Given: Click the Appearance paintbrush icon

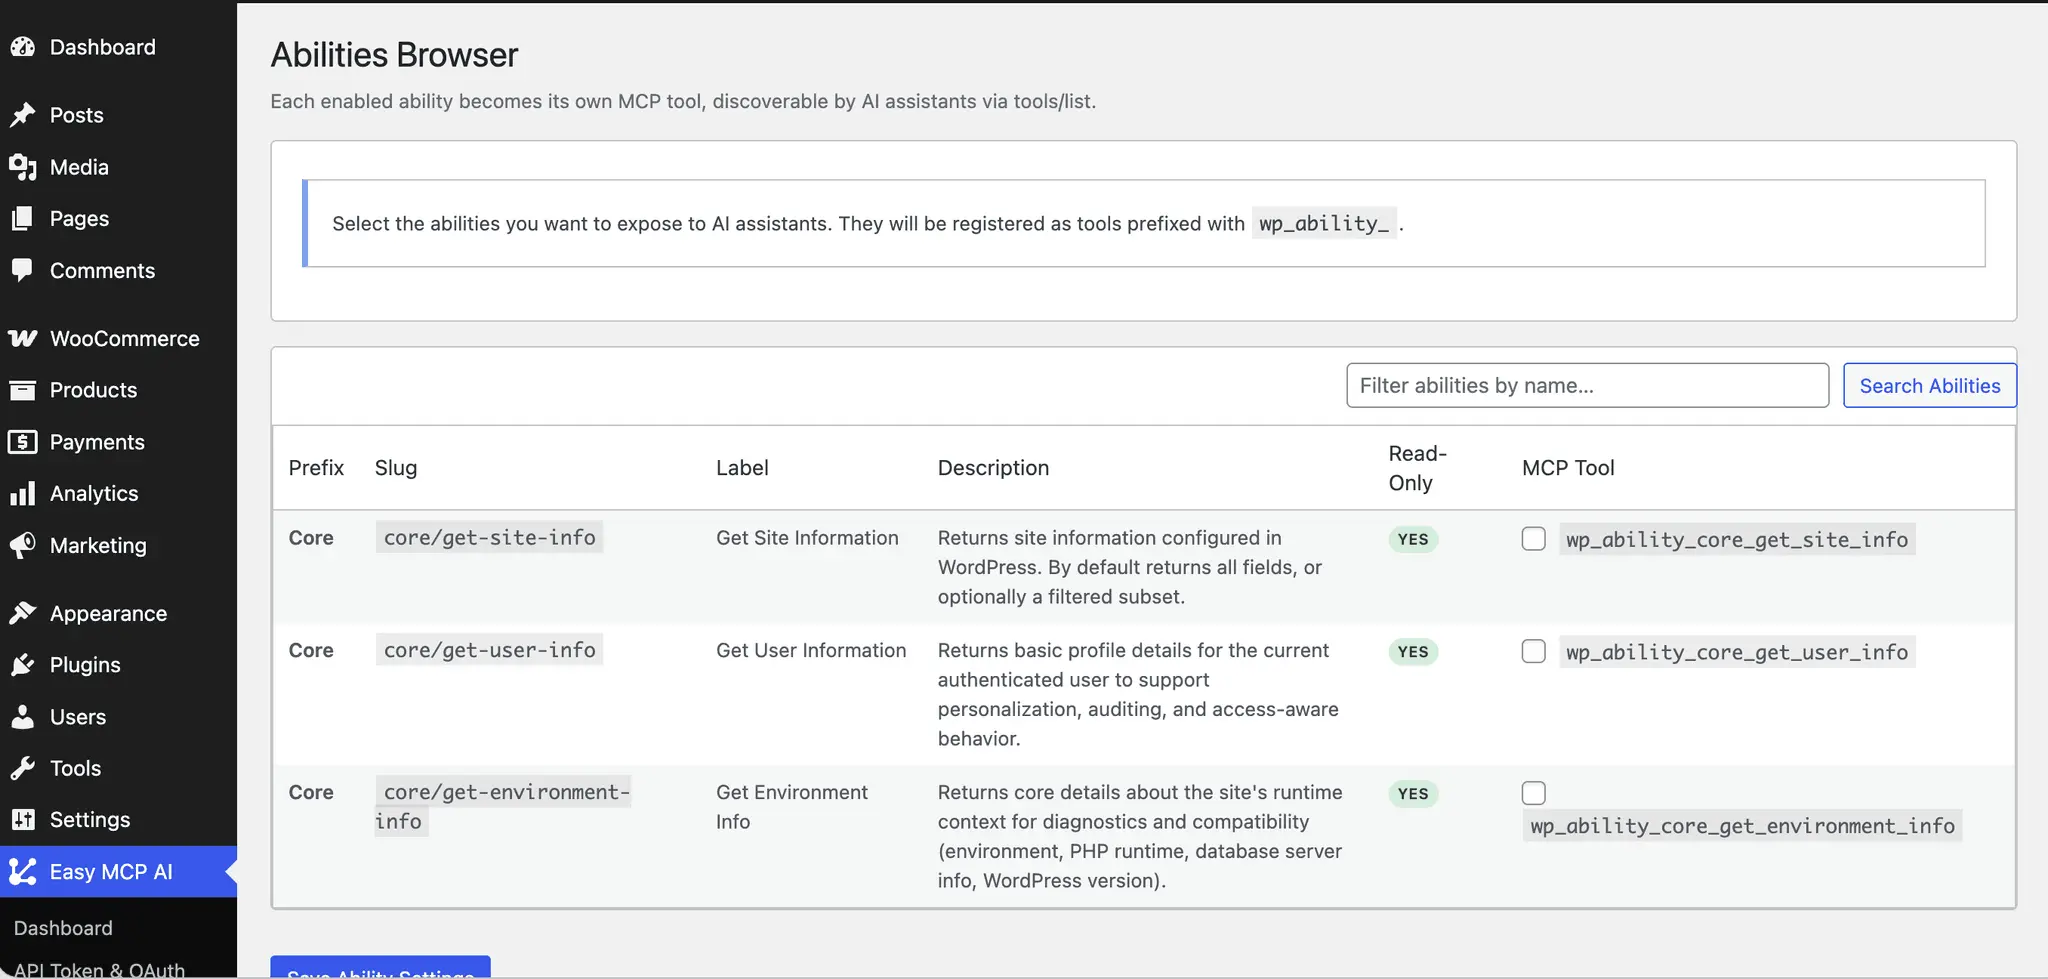Looking at the screenshot, I should coord(23,613).
